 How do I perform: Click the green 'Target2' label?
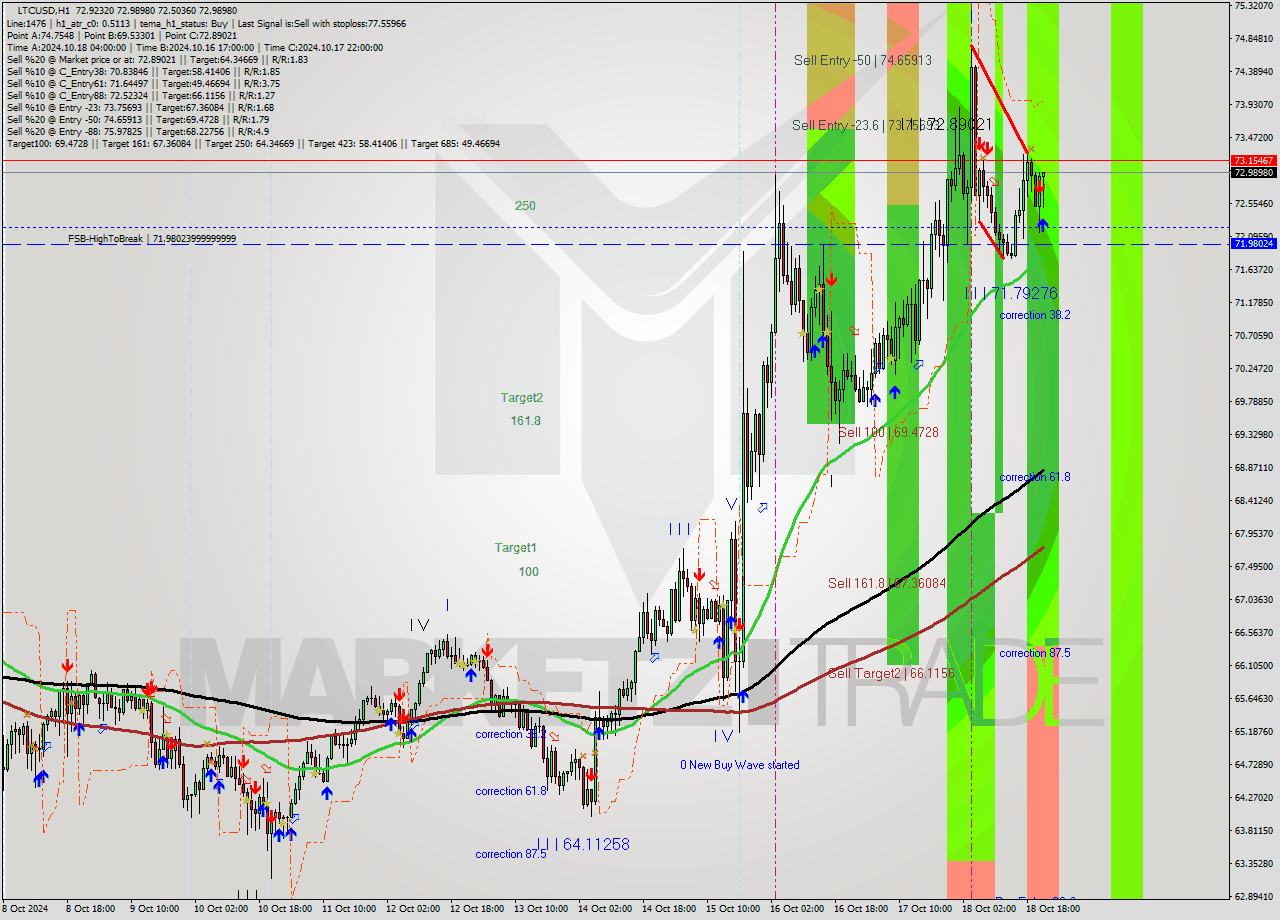click(522, 398)
